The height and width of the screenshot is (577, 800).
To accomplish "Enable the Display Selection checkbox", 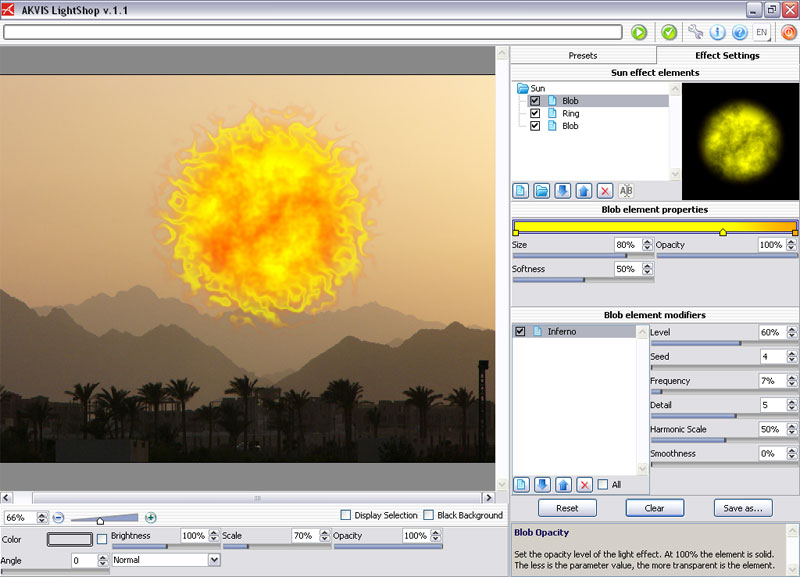I will click(346, 515).
